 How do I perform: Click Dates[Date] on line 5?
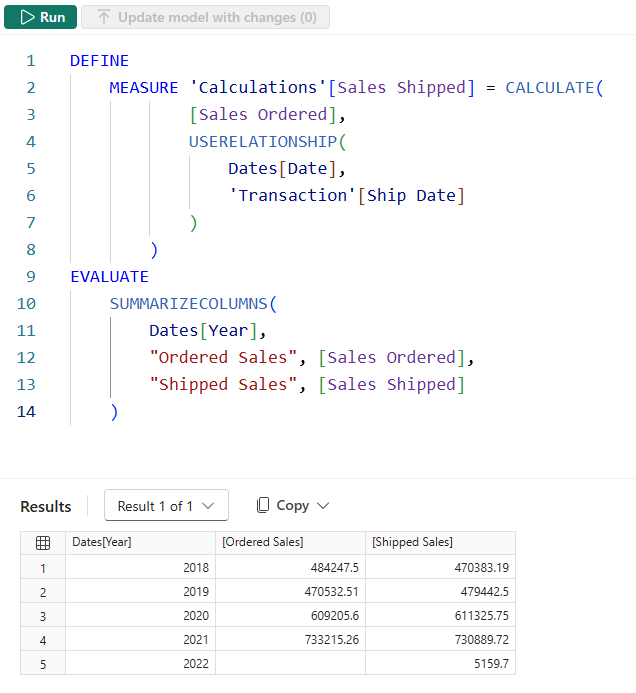pos(283,168)
